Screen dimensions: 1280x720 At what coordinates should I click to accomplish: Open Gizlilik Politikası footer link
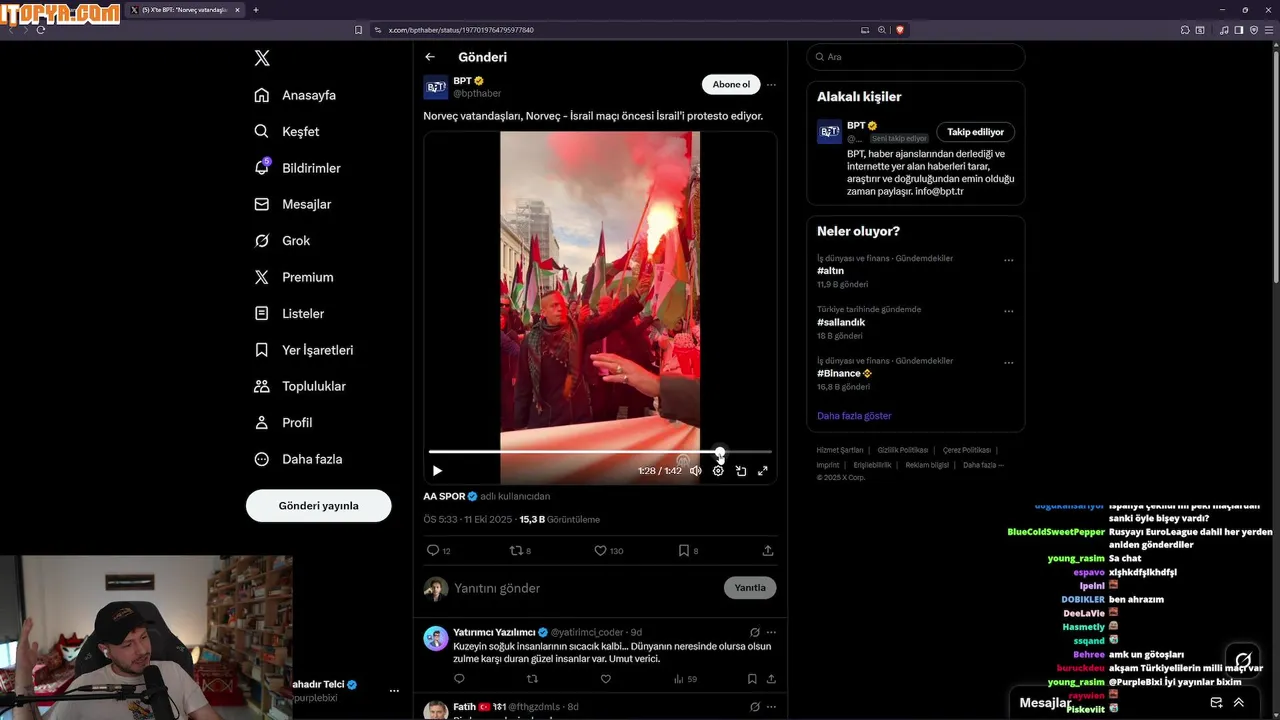[903, 450]
